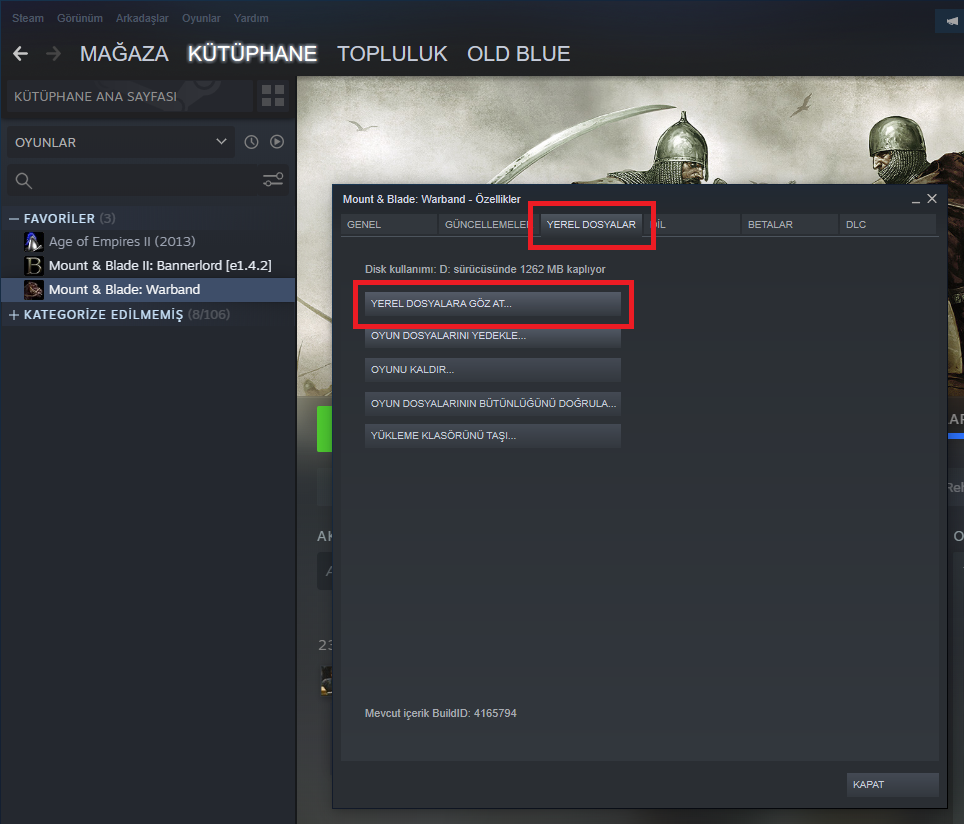
Task: Click the disk usage text line
Action: [x=485, y=269]
